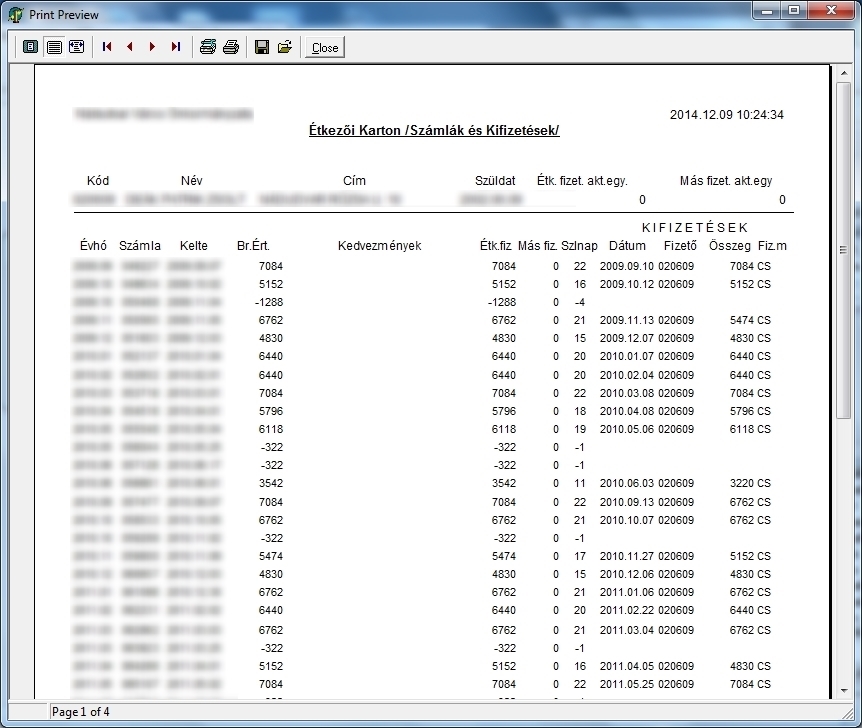
Task: Click the 'Étk. fizet. akt.egy.' label
Action: tap(582, 180)
